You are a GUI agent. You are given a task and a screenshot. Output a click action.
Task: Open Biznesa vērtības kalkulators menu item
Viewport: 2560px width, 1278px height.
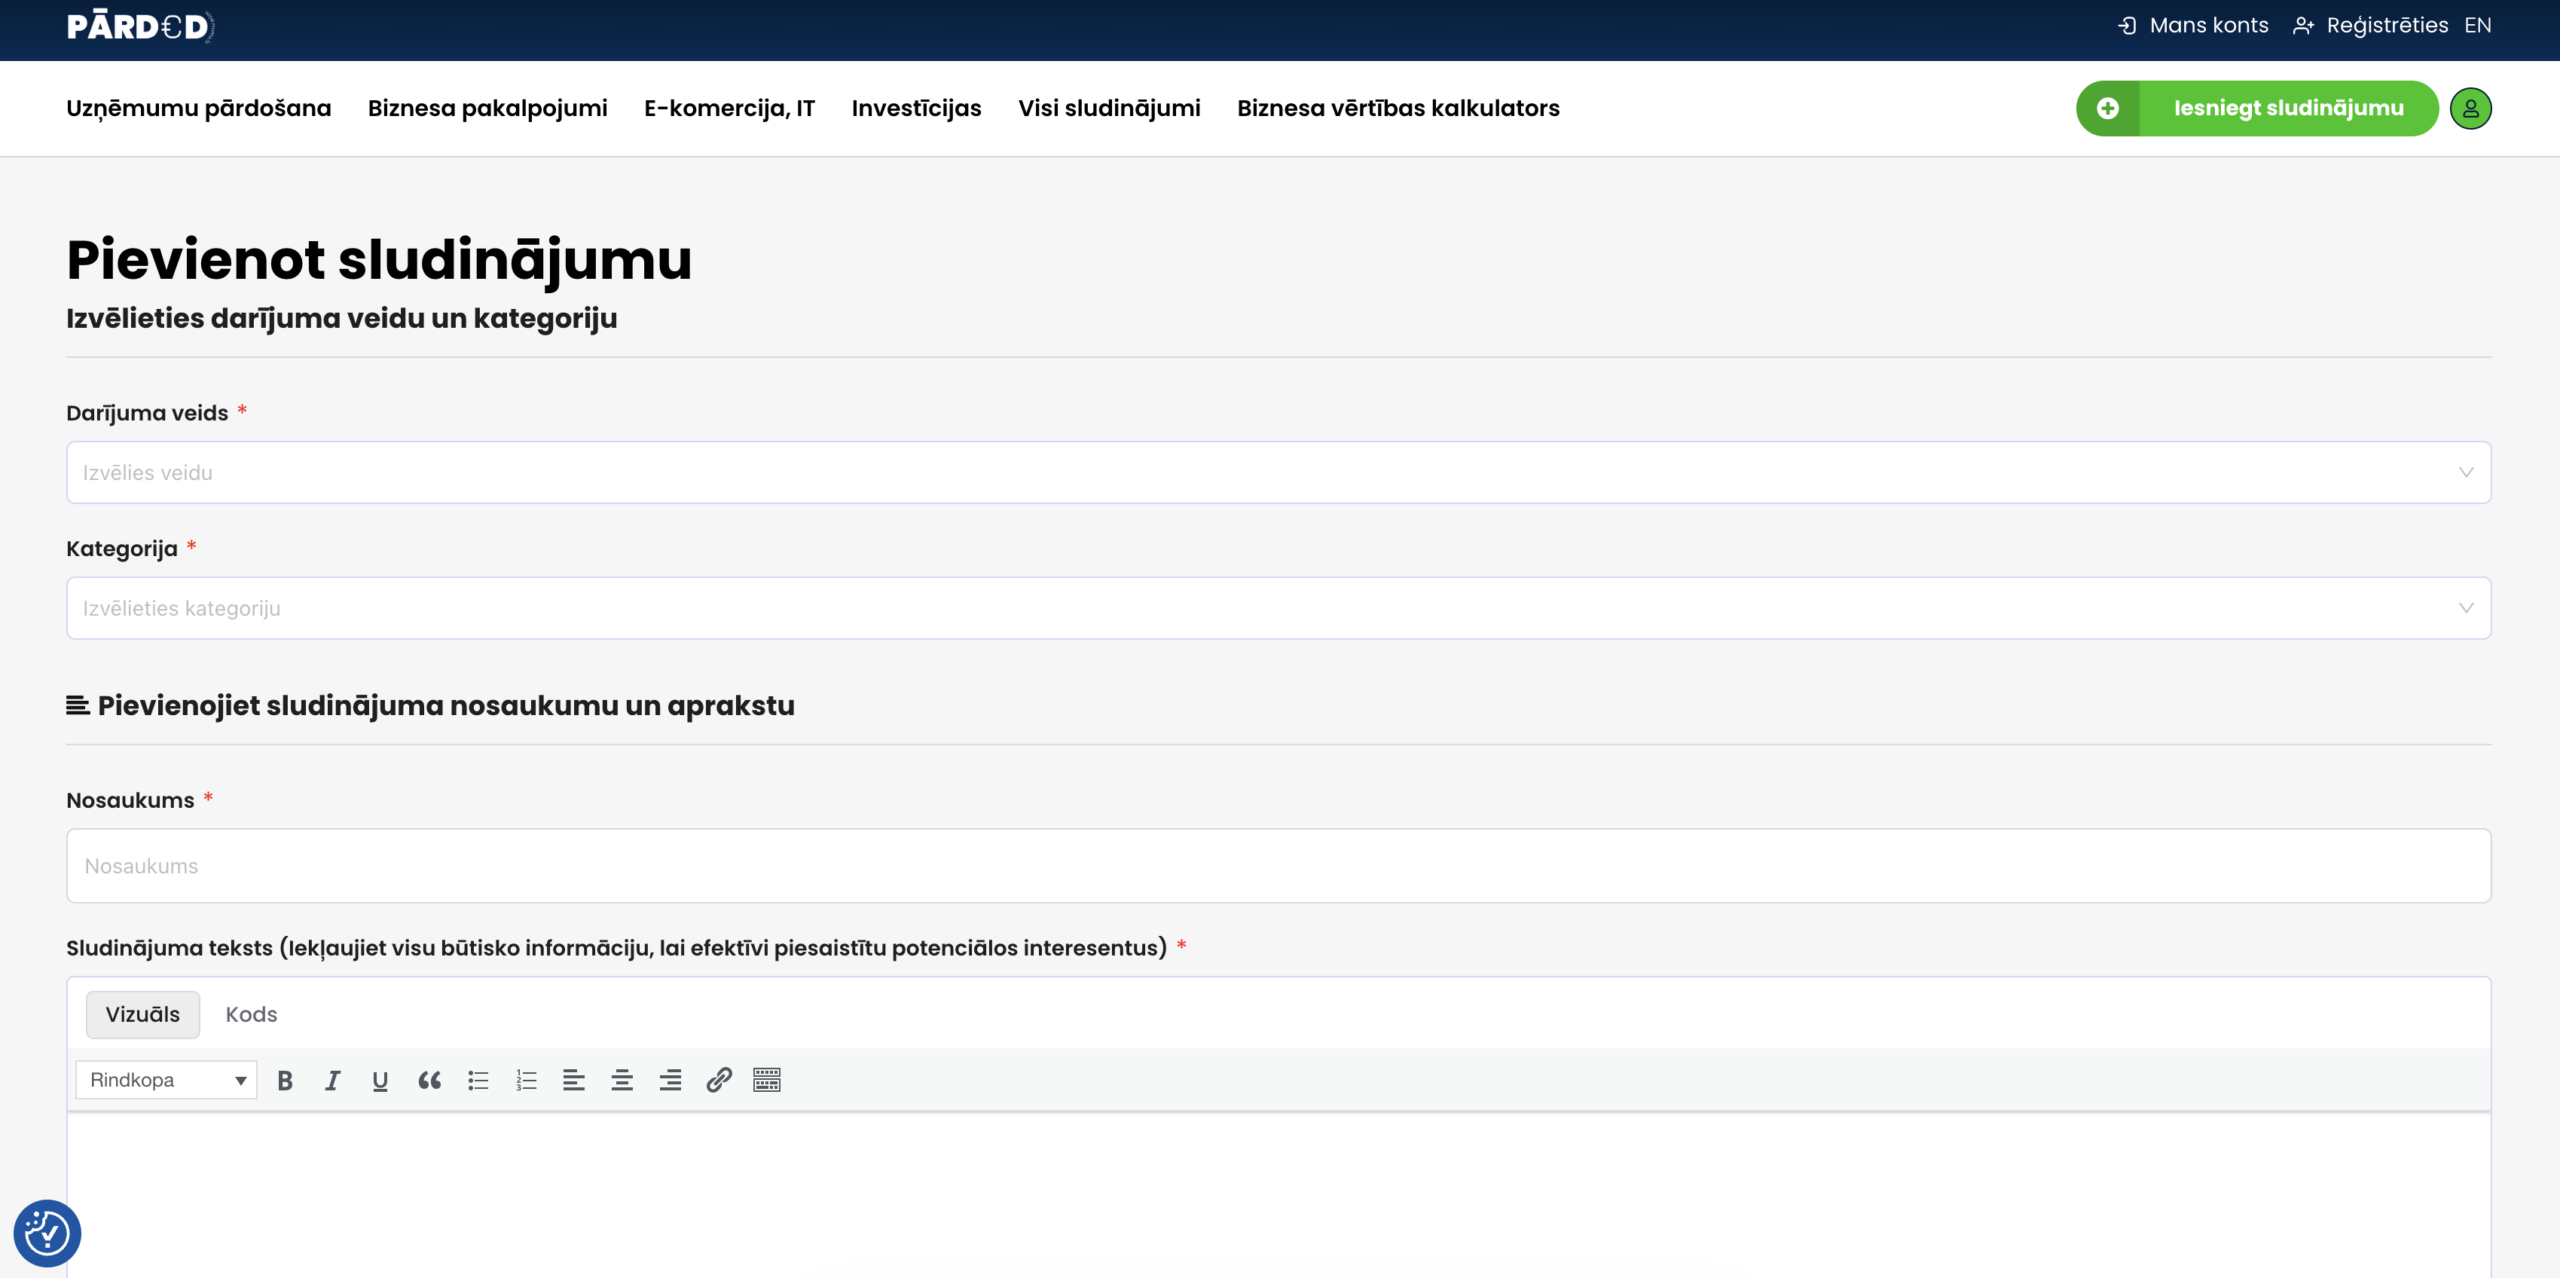1398,108
